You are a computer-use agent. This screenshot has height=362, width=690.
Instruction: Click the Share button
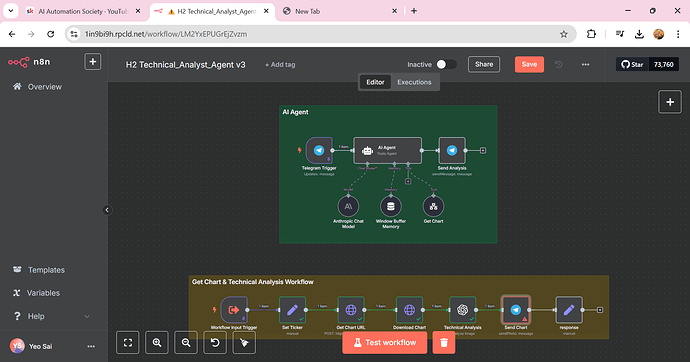tap(484, 64)
